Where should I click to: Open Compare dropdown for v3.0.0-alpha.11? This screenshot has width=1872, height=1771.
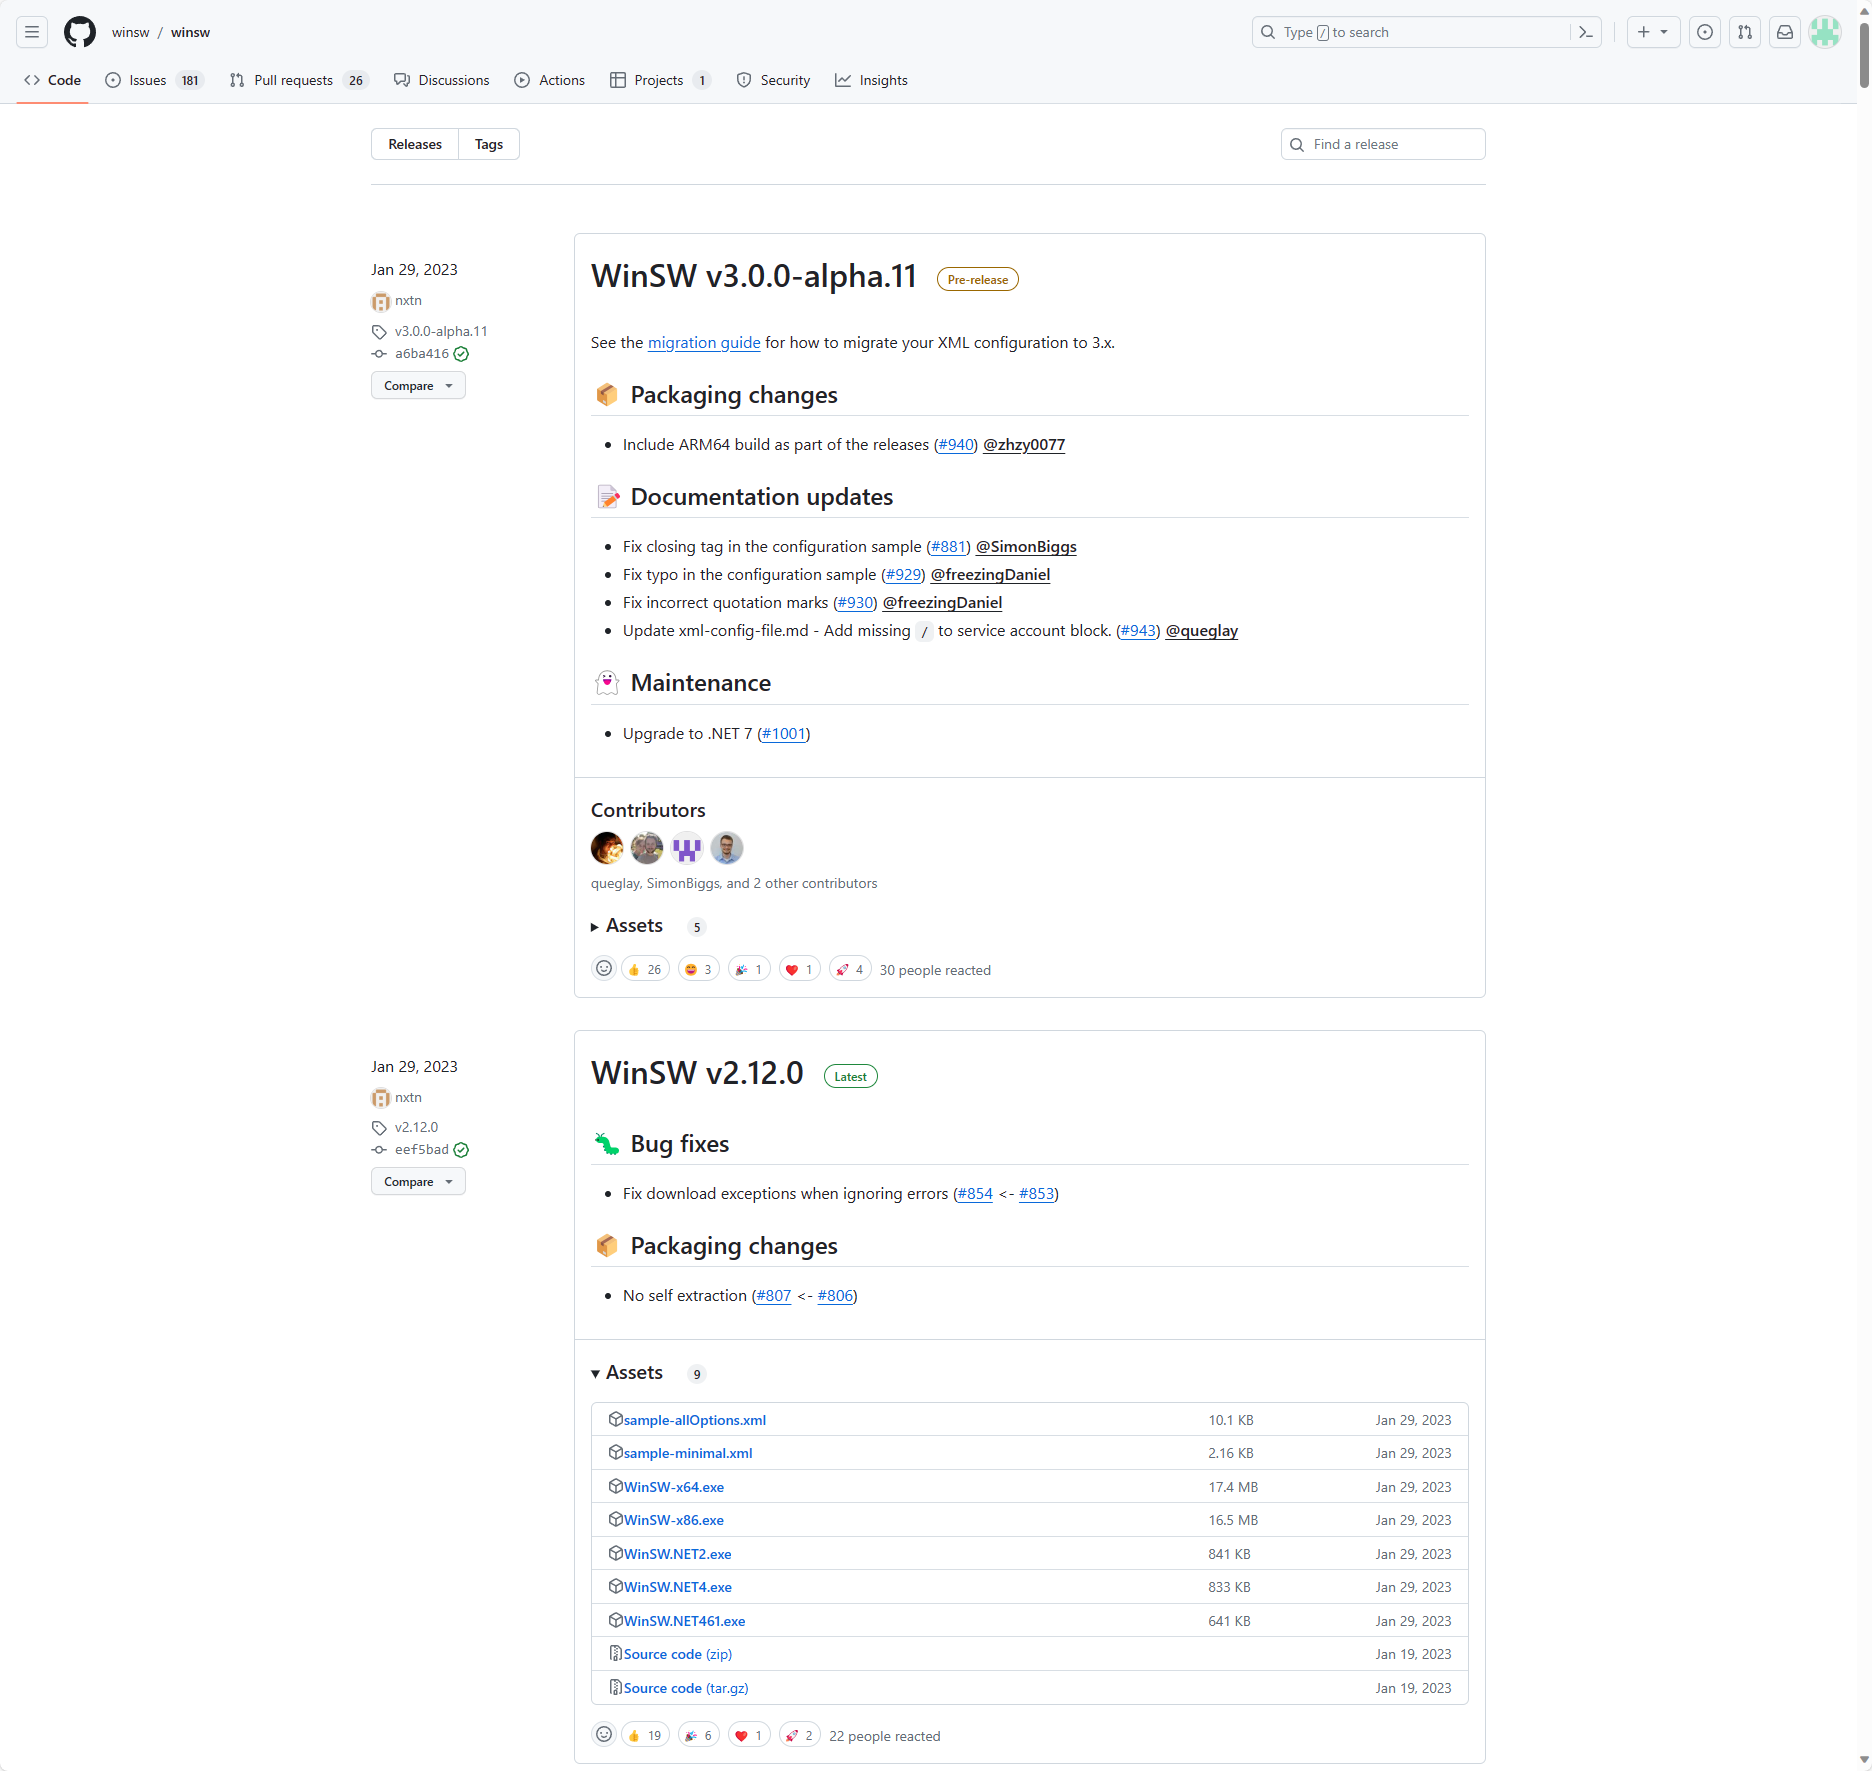(418, 386)
